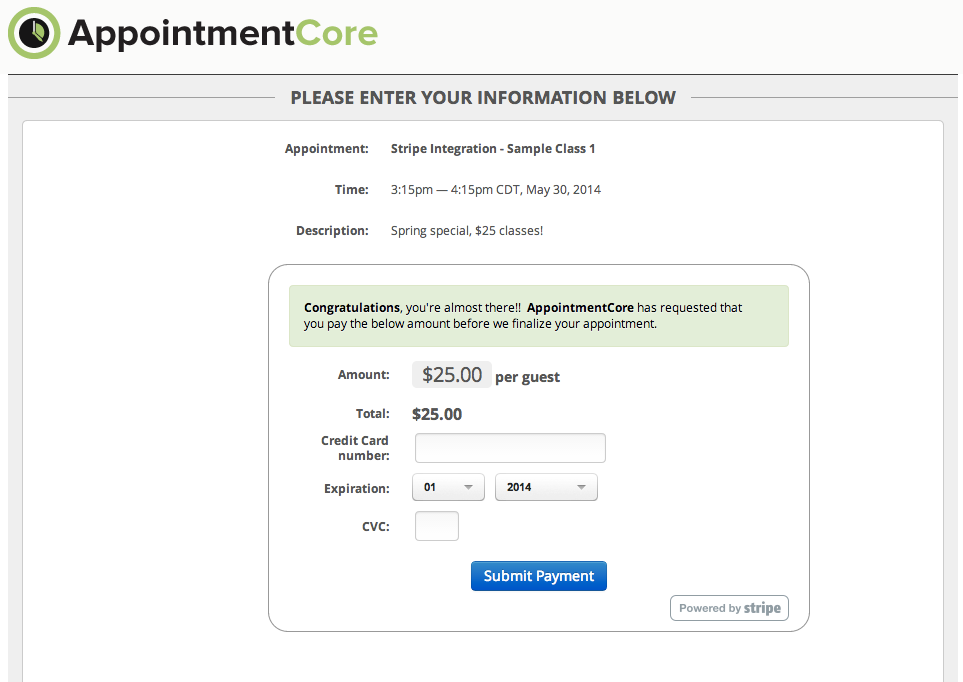Image resolution: width=963 pixels, height=682 pixels.
Task: Click the AppointmentCore brand name text
Action: [x=223, y=33]
